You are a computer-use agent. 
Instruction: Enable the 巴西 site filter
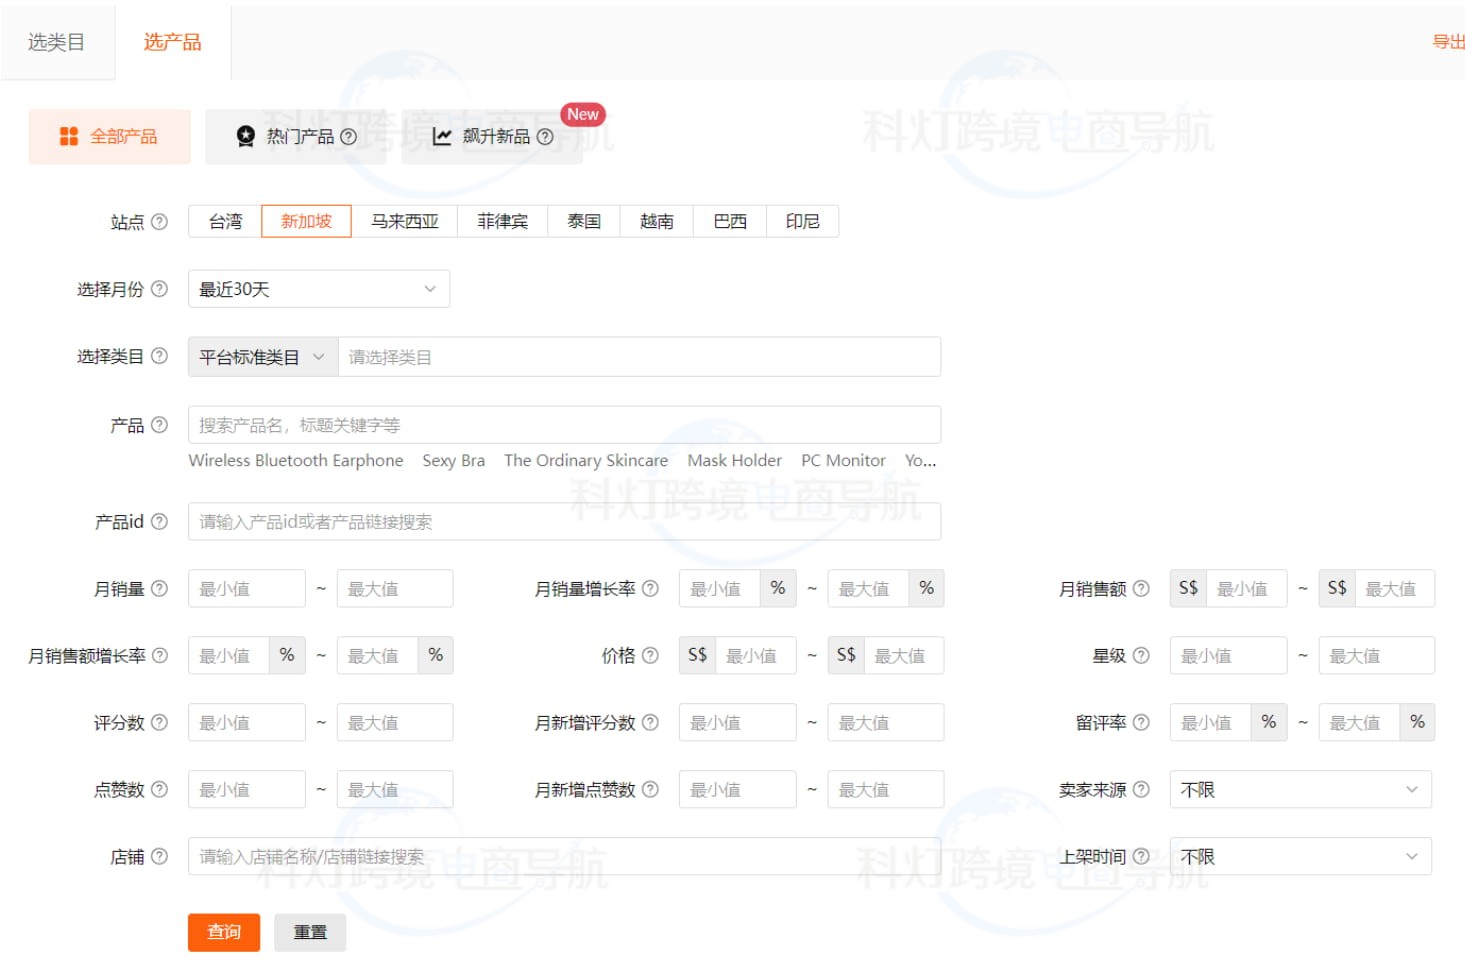pyautogui.click(x=729, y=221)
